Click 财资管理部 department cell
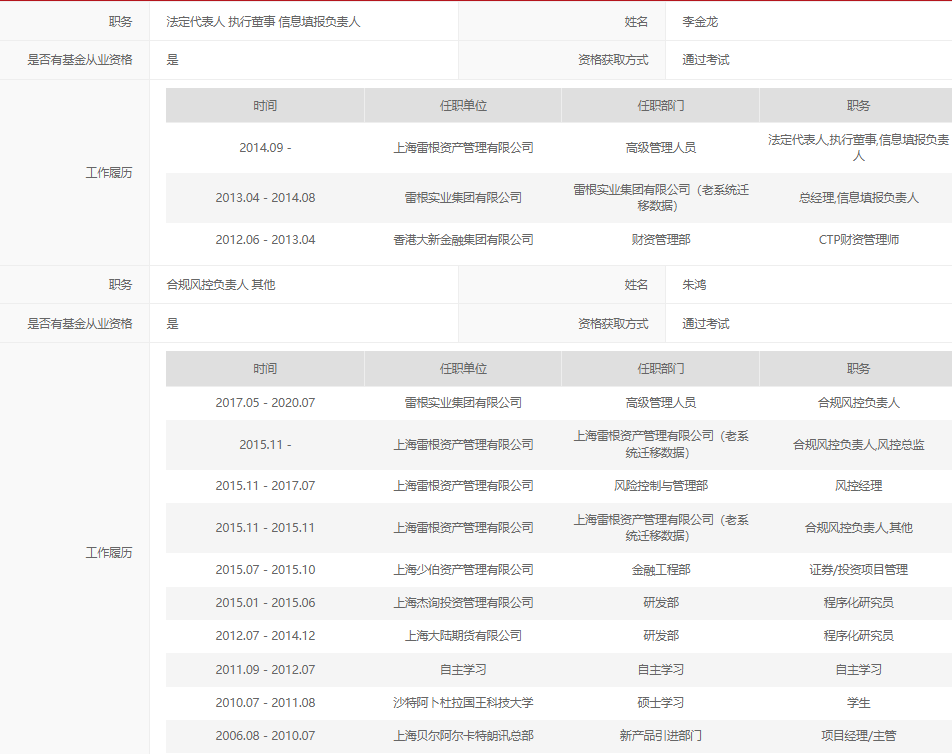Screen dimensions: 952x754 point(661,240)
